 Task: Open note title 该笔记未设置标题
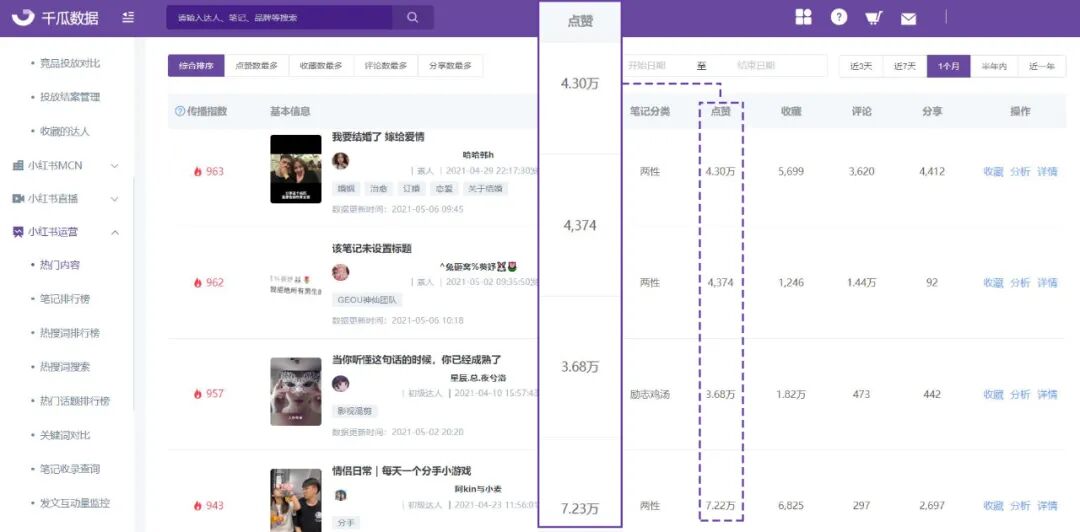pyautogui.click(x=372, y=248)
